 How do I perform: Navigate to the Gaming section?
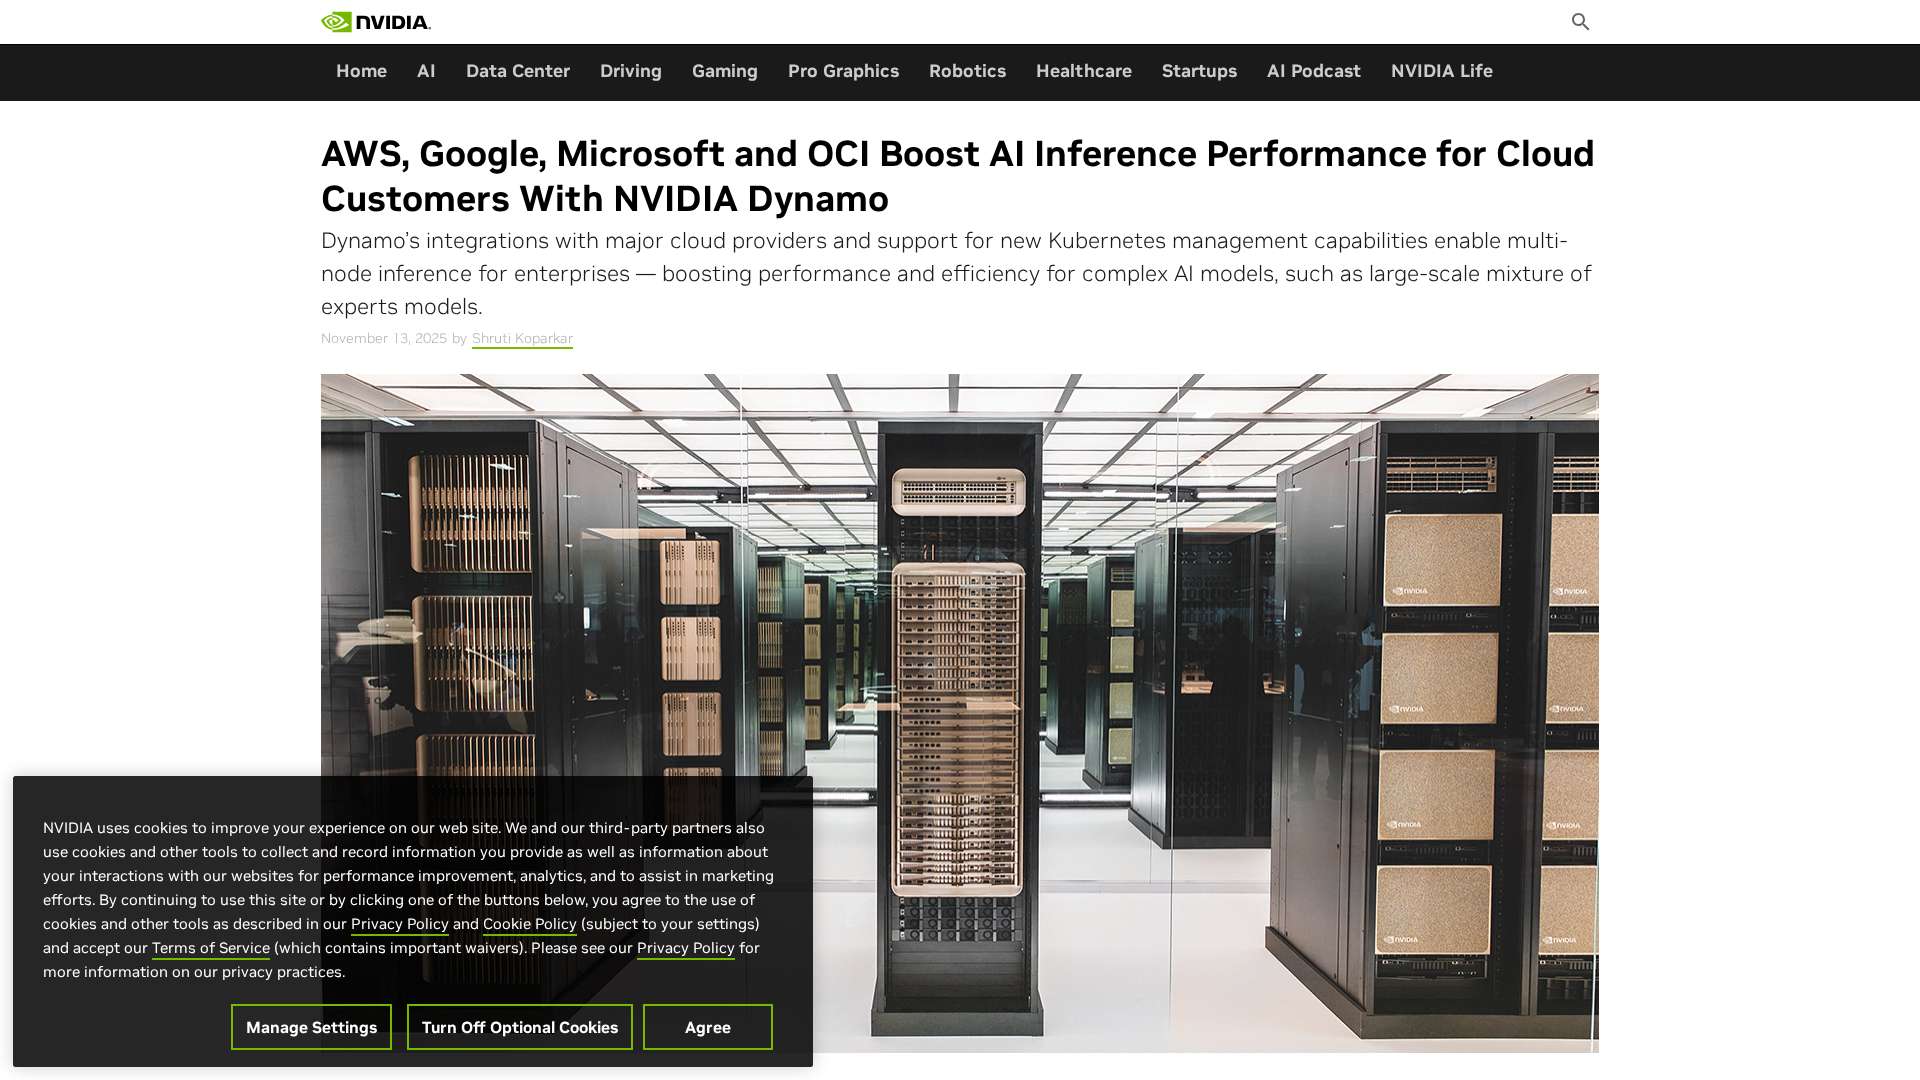[x=725, y=71]
